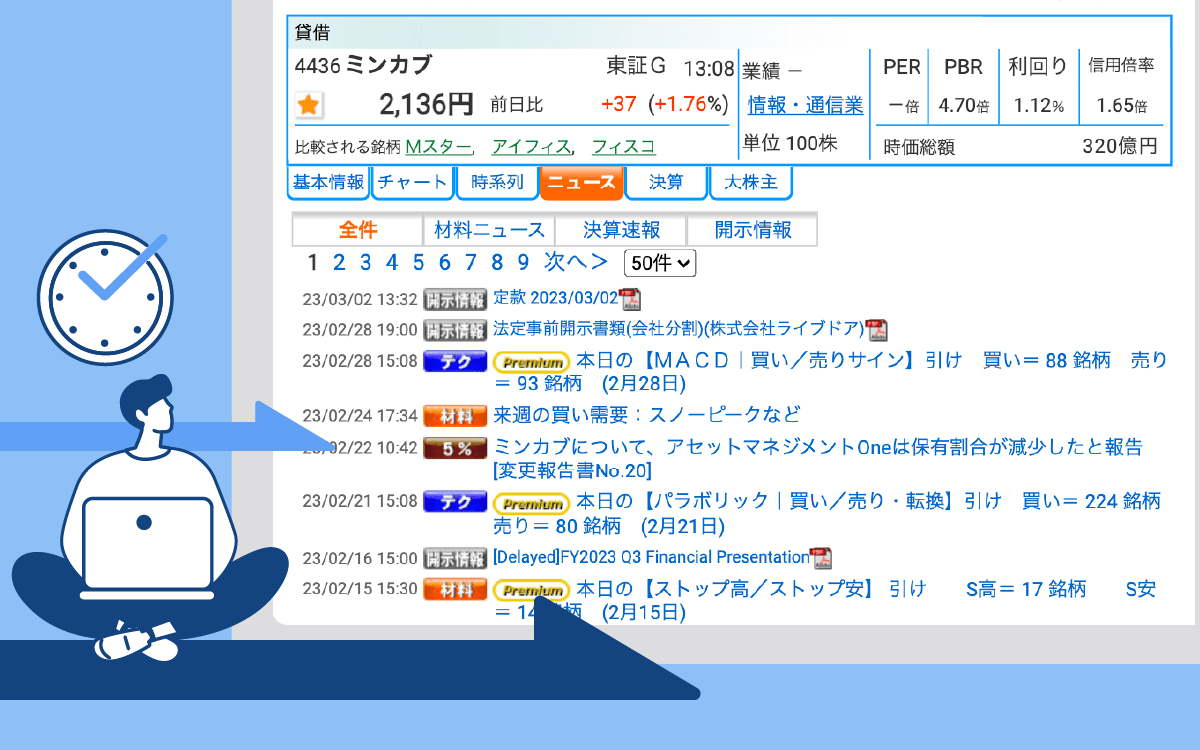Viewport: 1200px width, 750px height.
Task: Click the stock name 4436 ミンカブ
Action: tap(364, 66)
